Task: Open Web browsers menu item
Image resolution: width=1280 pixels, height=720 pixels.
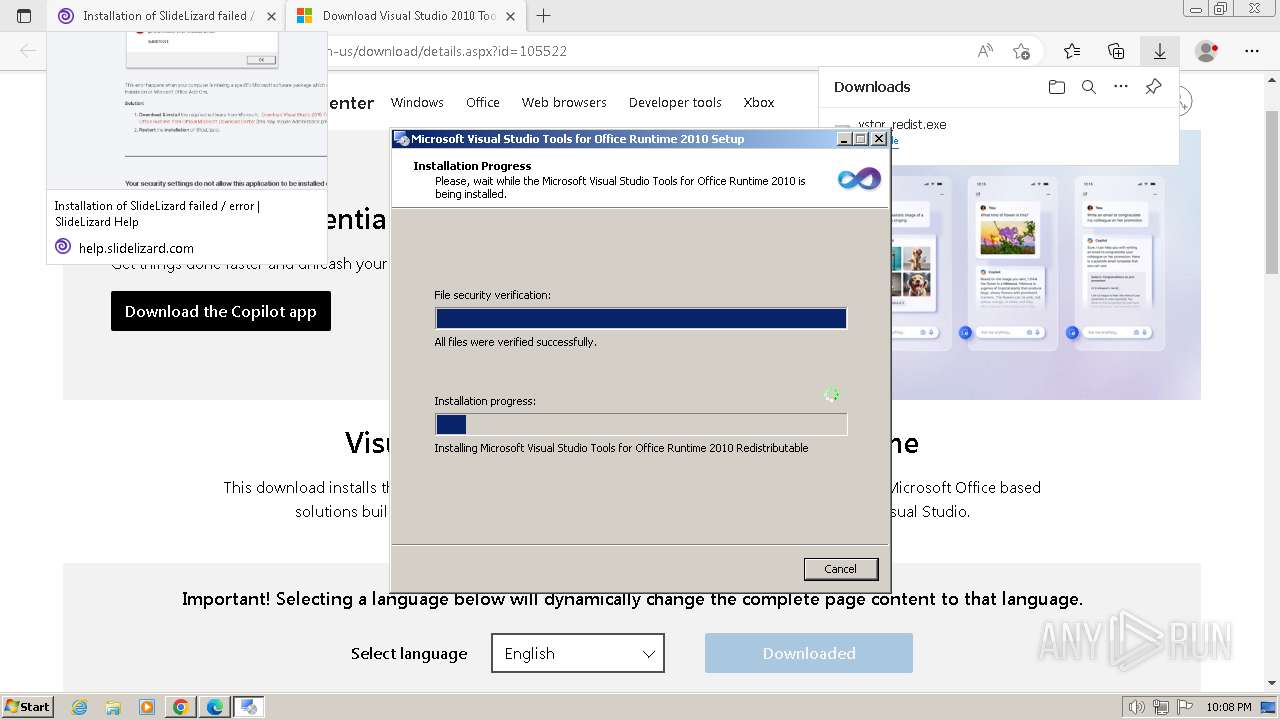Action: pos(564,102)
